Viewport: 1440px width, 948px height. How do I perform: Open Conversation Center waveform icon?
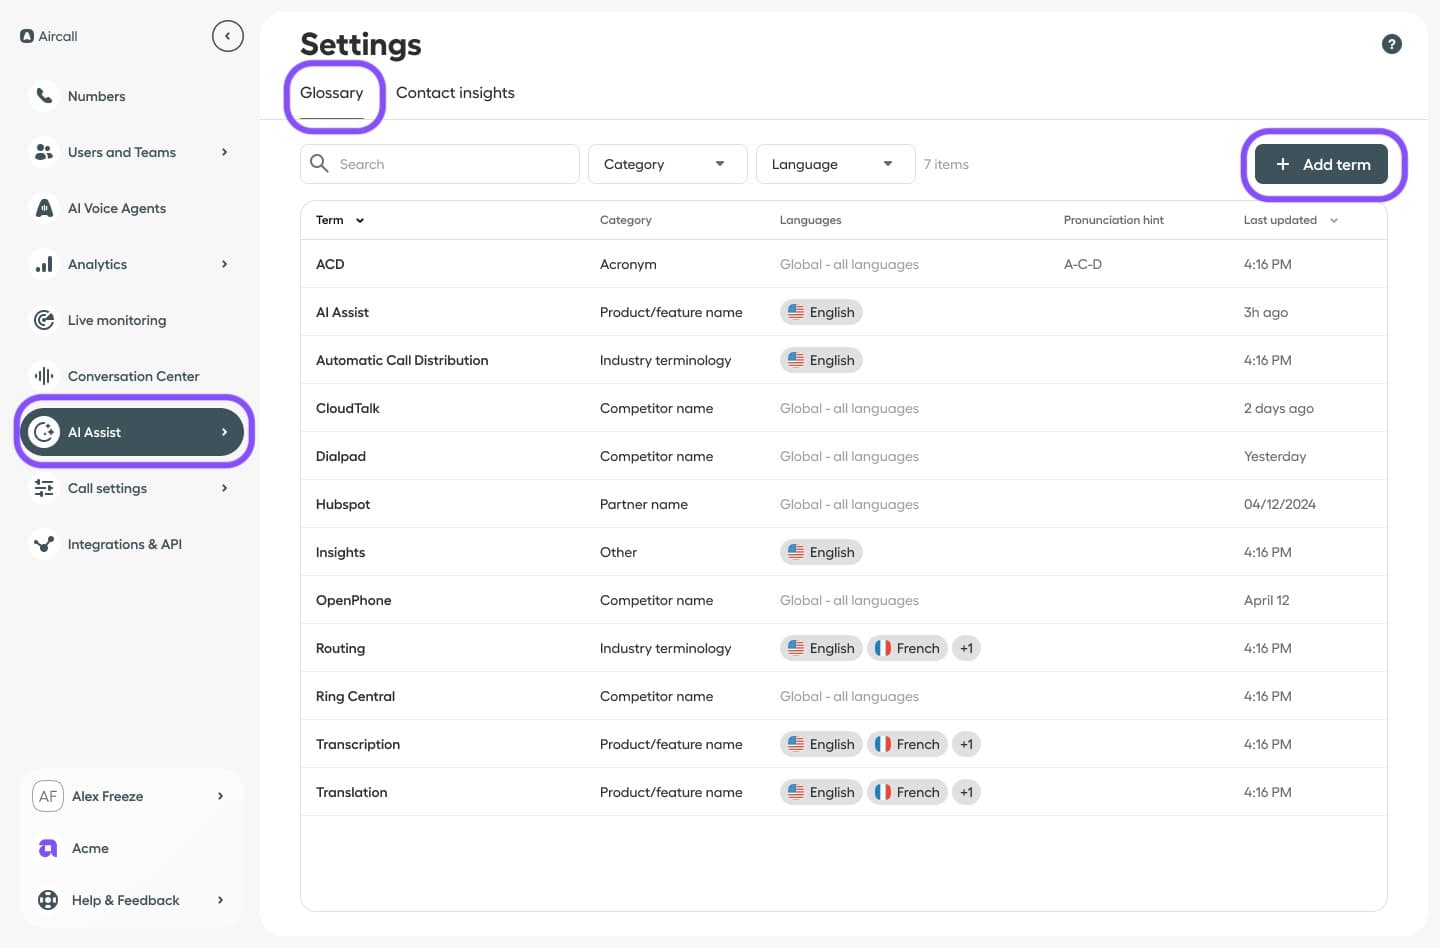(44, 376)
